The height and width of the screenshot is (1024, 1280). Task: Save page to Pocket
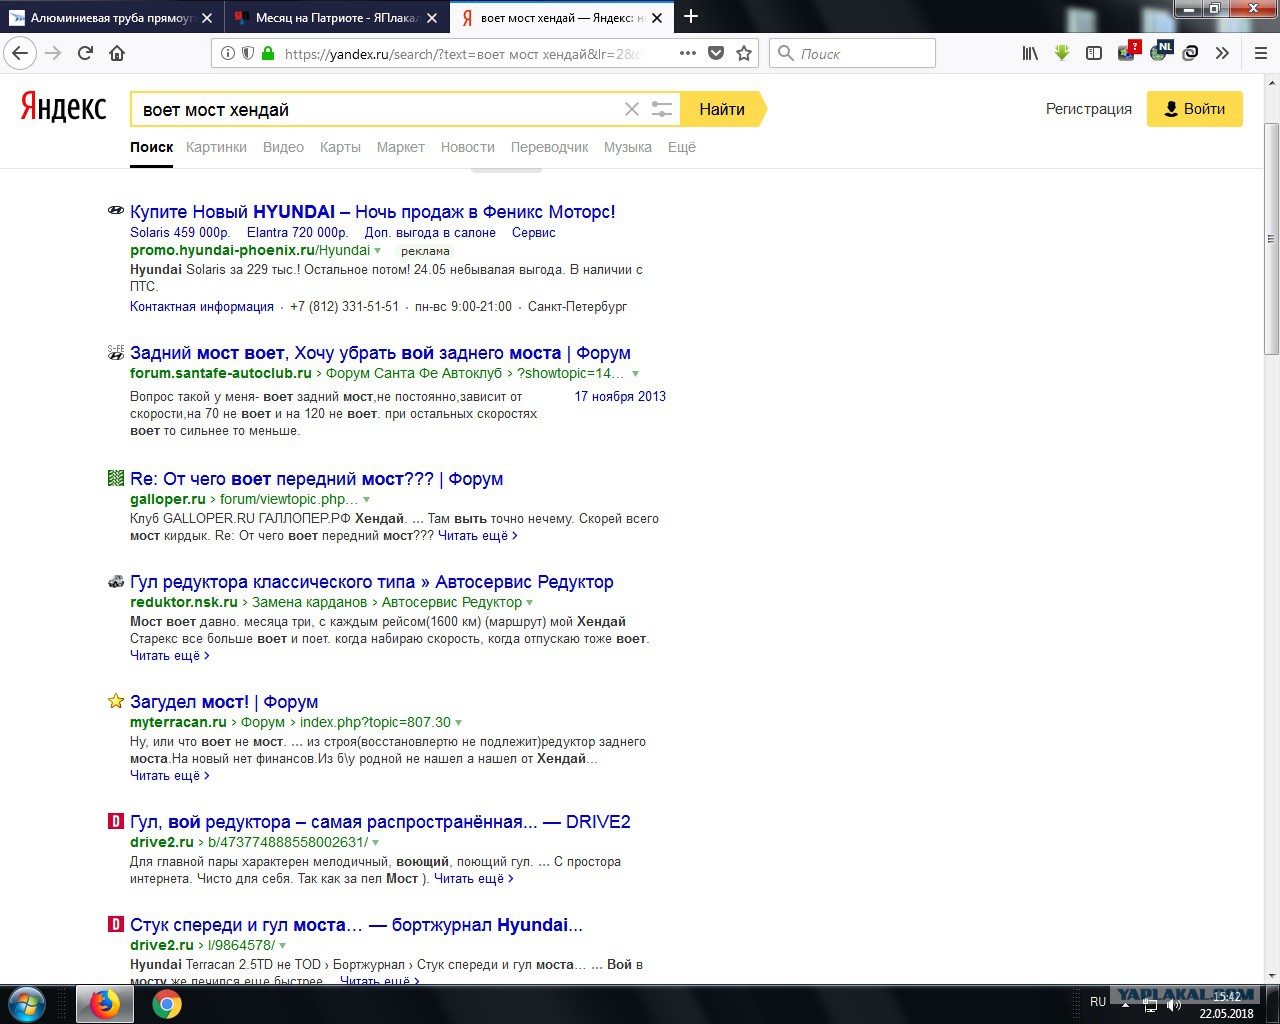pos(716,53)
